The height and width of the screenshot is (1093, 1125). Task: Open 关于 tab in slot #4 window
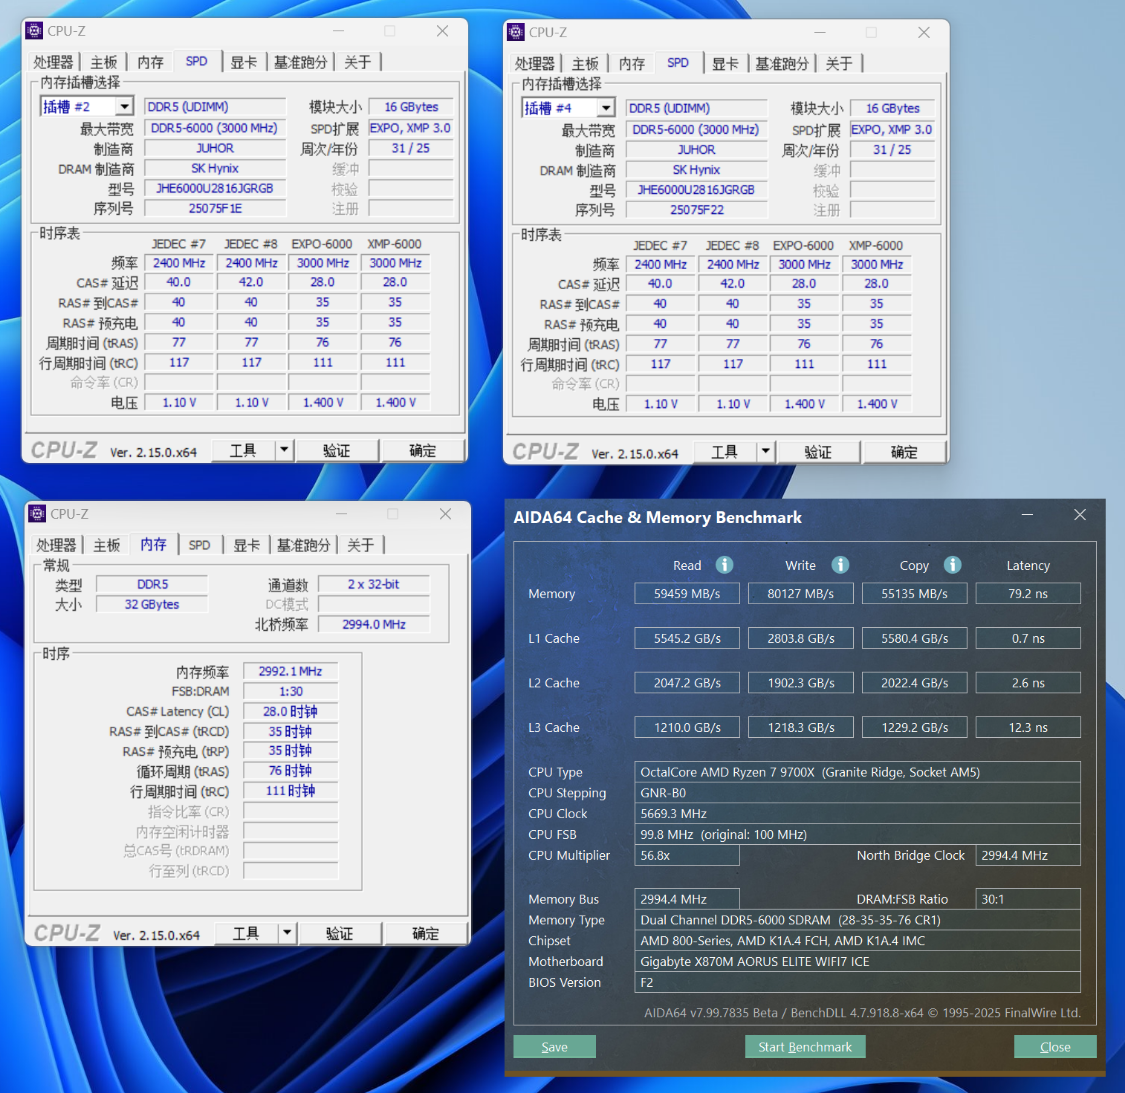pos(839,64)
